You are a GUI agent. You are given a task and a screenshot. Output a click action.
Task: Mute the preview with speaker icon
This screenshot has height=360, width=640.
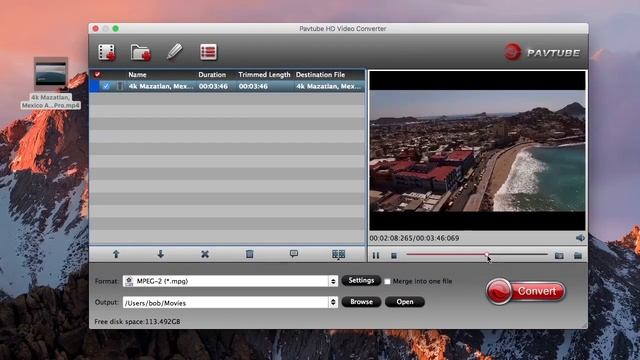(580, 238)
